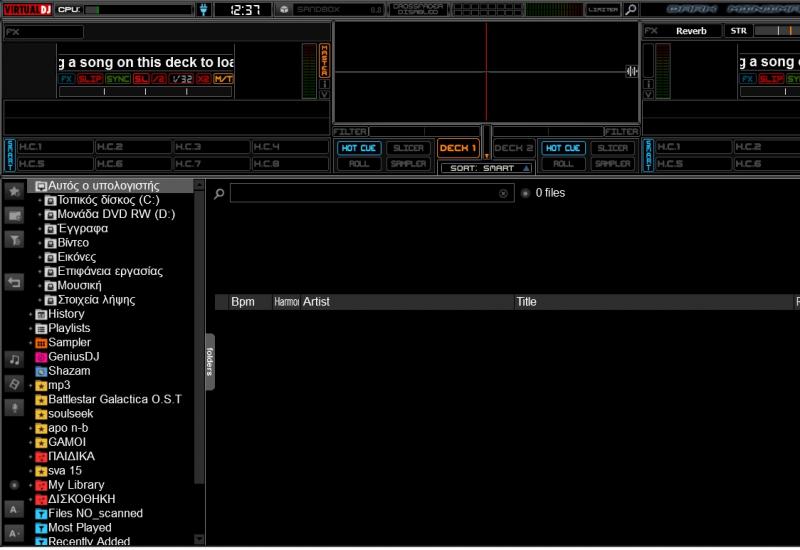
Task: Select the left SLICER pad mode tab
Action: tap(408, 148)
